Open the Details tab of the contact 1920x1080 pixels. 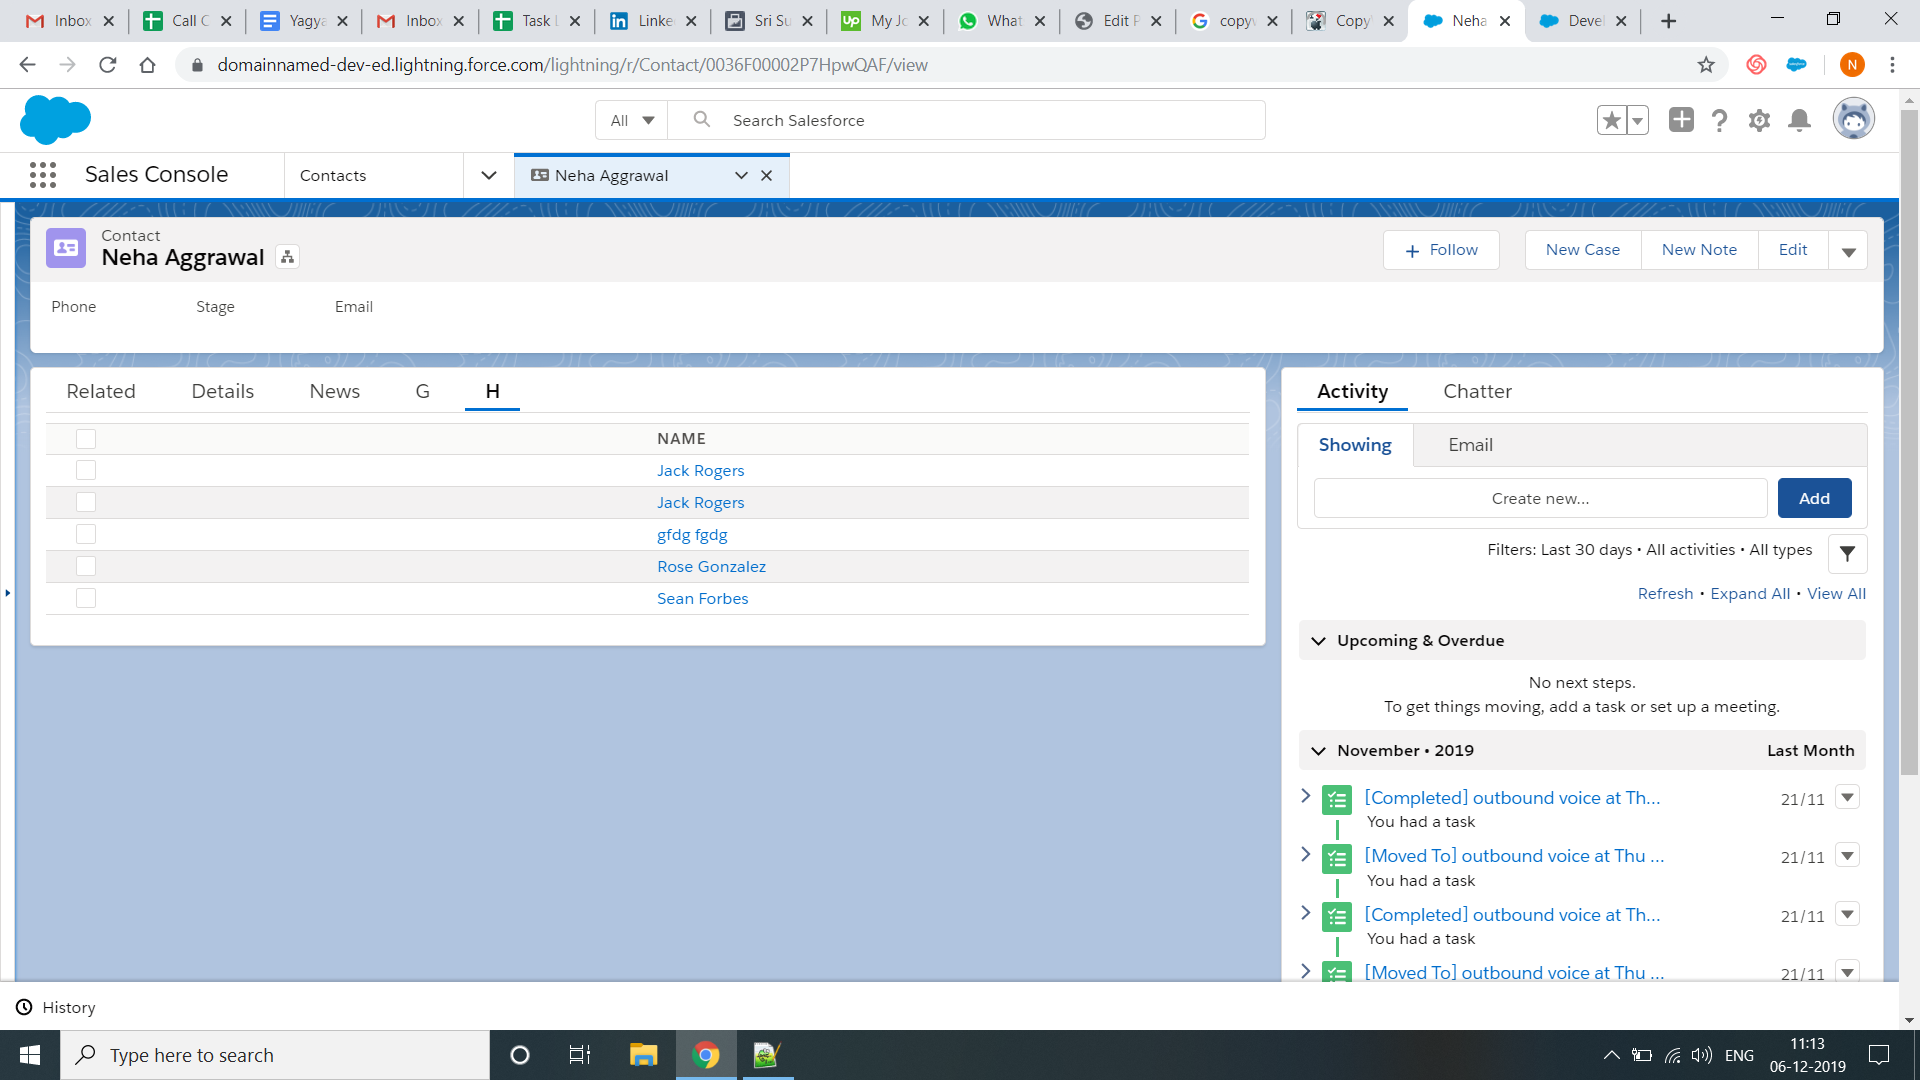(222, 391)
